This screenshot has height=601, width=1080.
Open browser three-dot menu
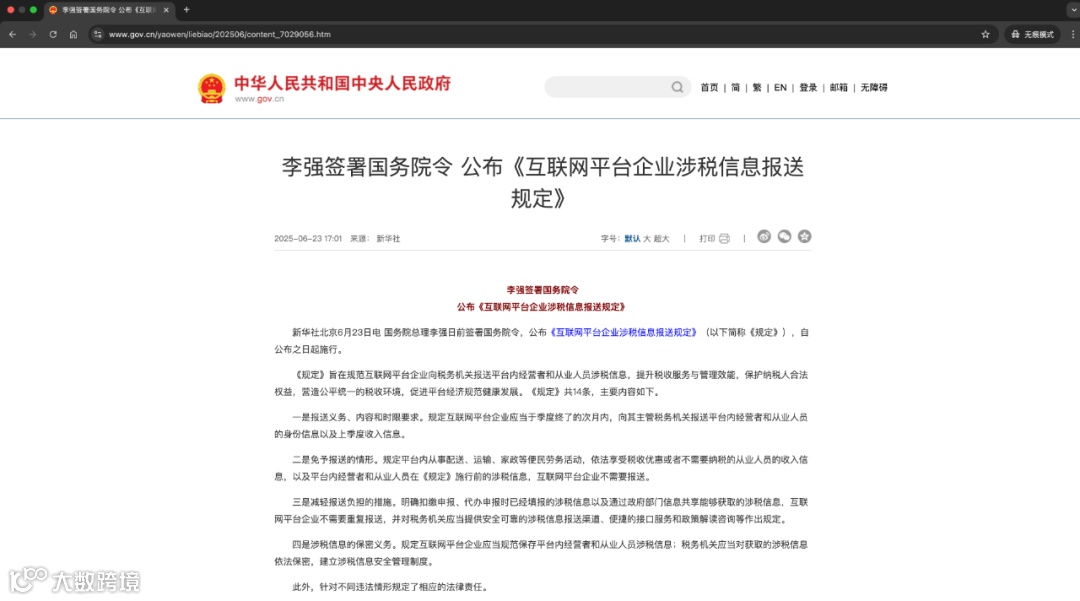1072,34
